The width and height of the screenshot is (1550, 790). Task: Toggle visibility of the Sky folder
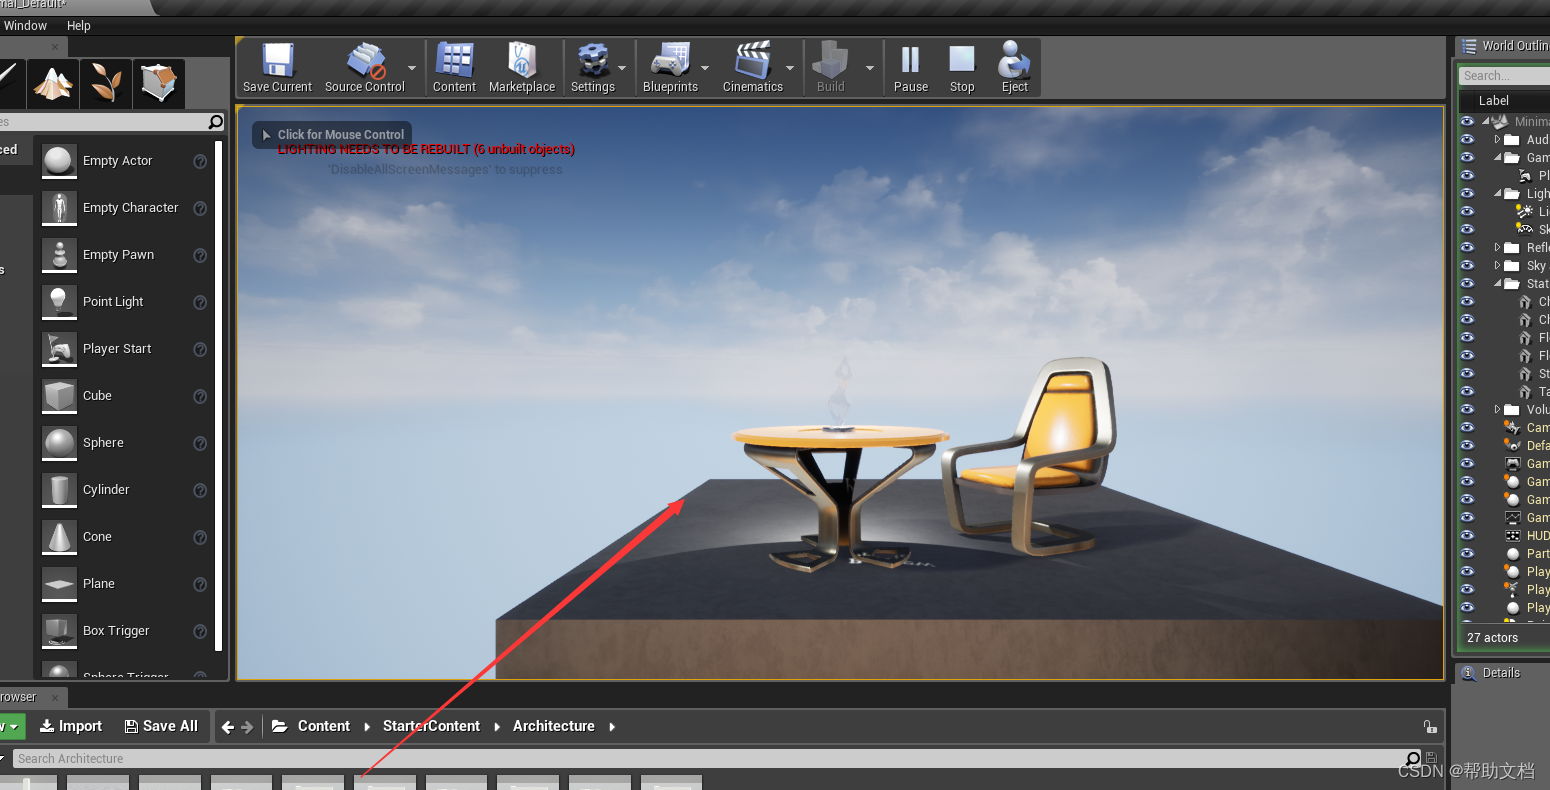click(1467, 266)
